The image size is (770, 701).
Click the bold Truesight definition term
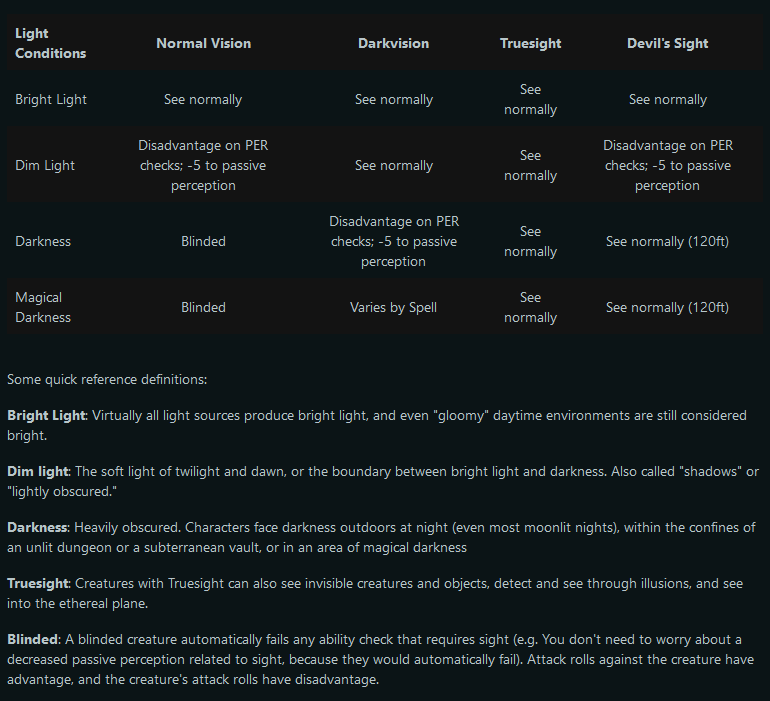[x=39, y=583]
